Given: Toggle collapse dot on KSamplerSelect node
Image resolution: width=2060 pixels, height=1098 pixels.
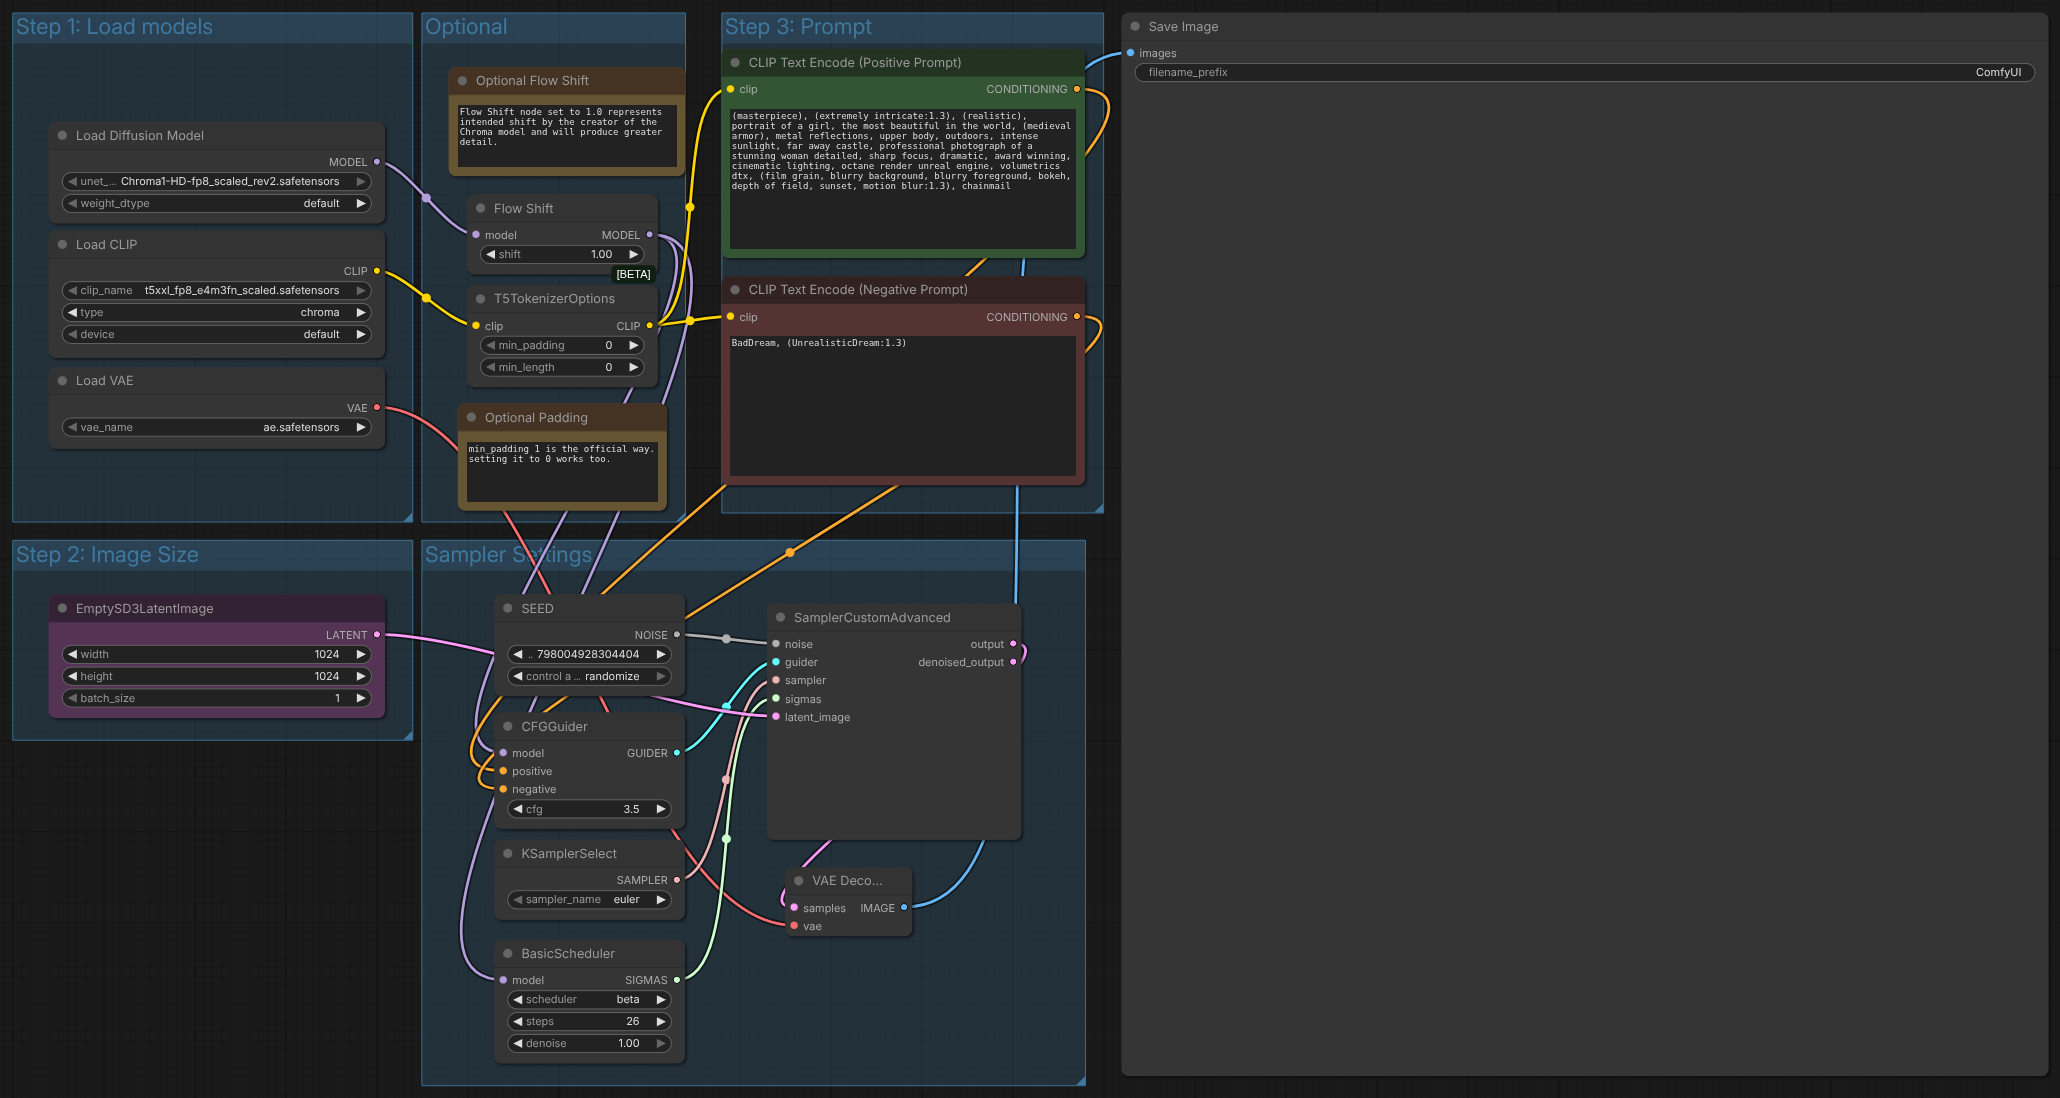Looking at the screenshot, I should click(x=508, y=854).
